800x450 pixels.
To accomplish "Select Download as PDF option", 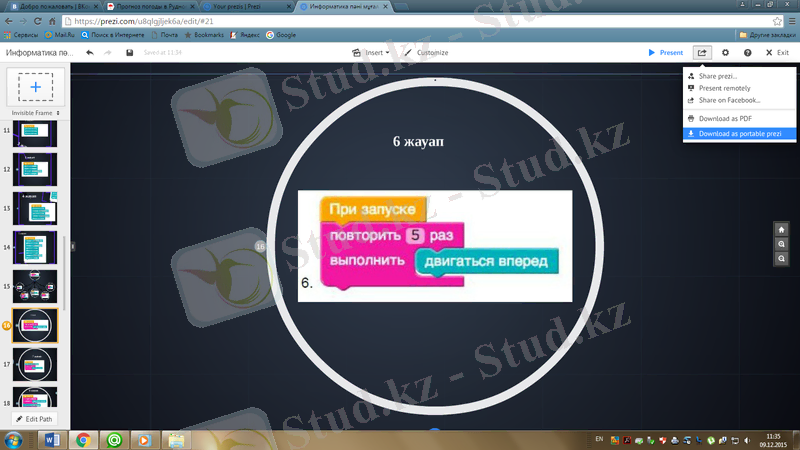I will pyautogui.click(x=725, y=118).
